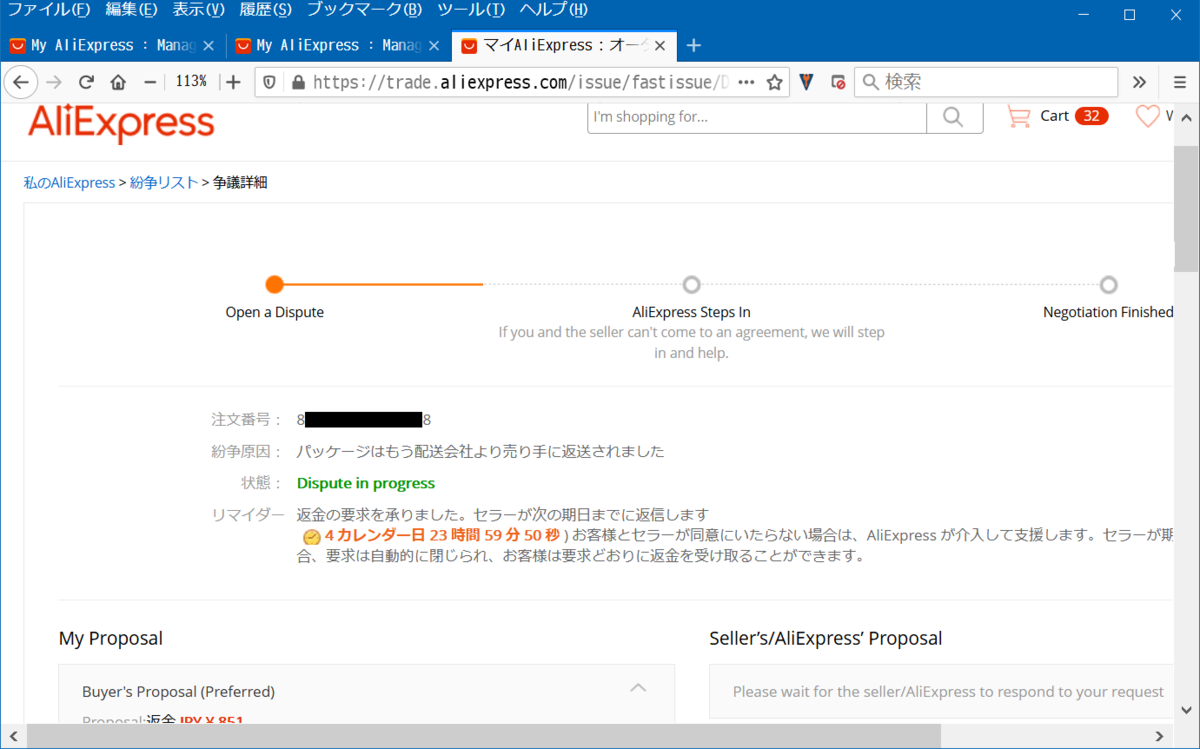
Task: Open the ブックマーク(B) menu
Action: click(x=364, y=12)
